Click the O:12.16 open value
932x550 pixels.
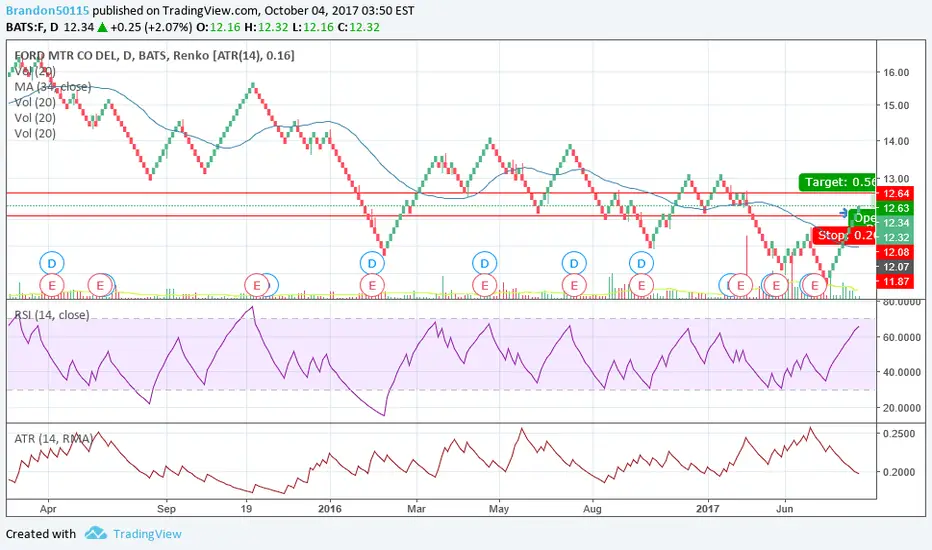(218, 27)
